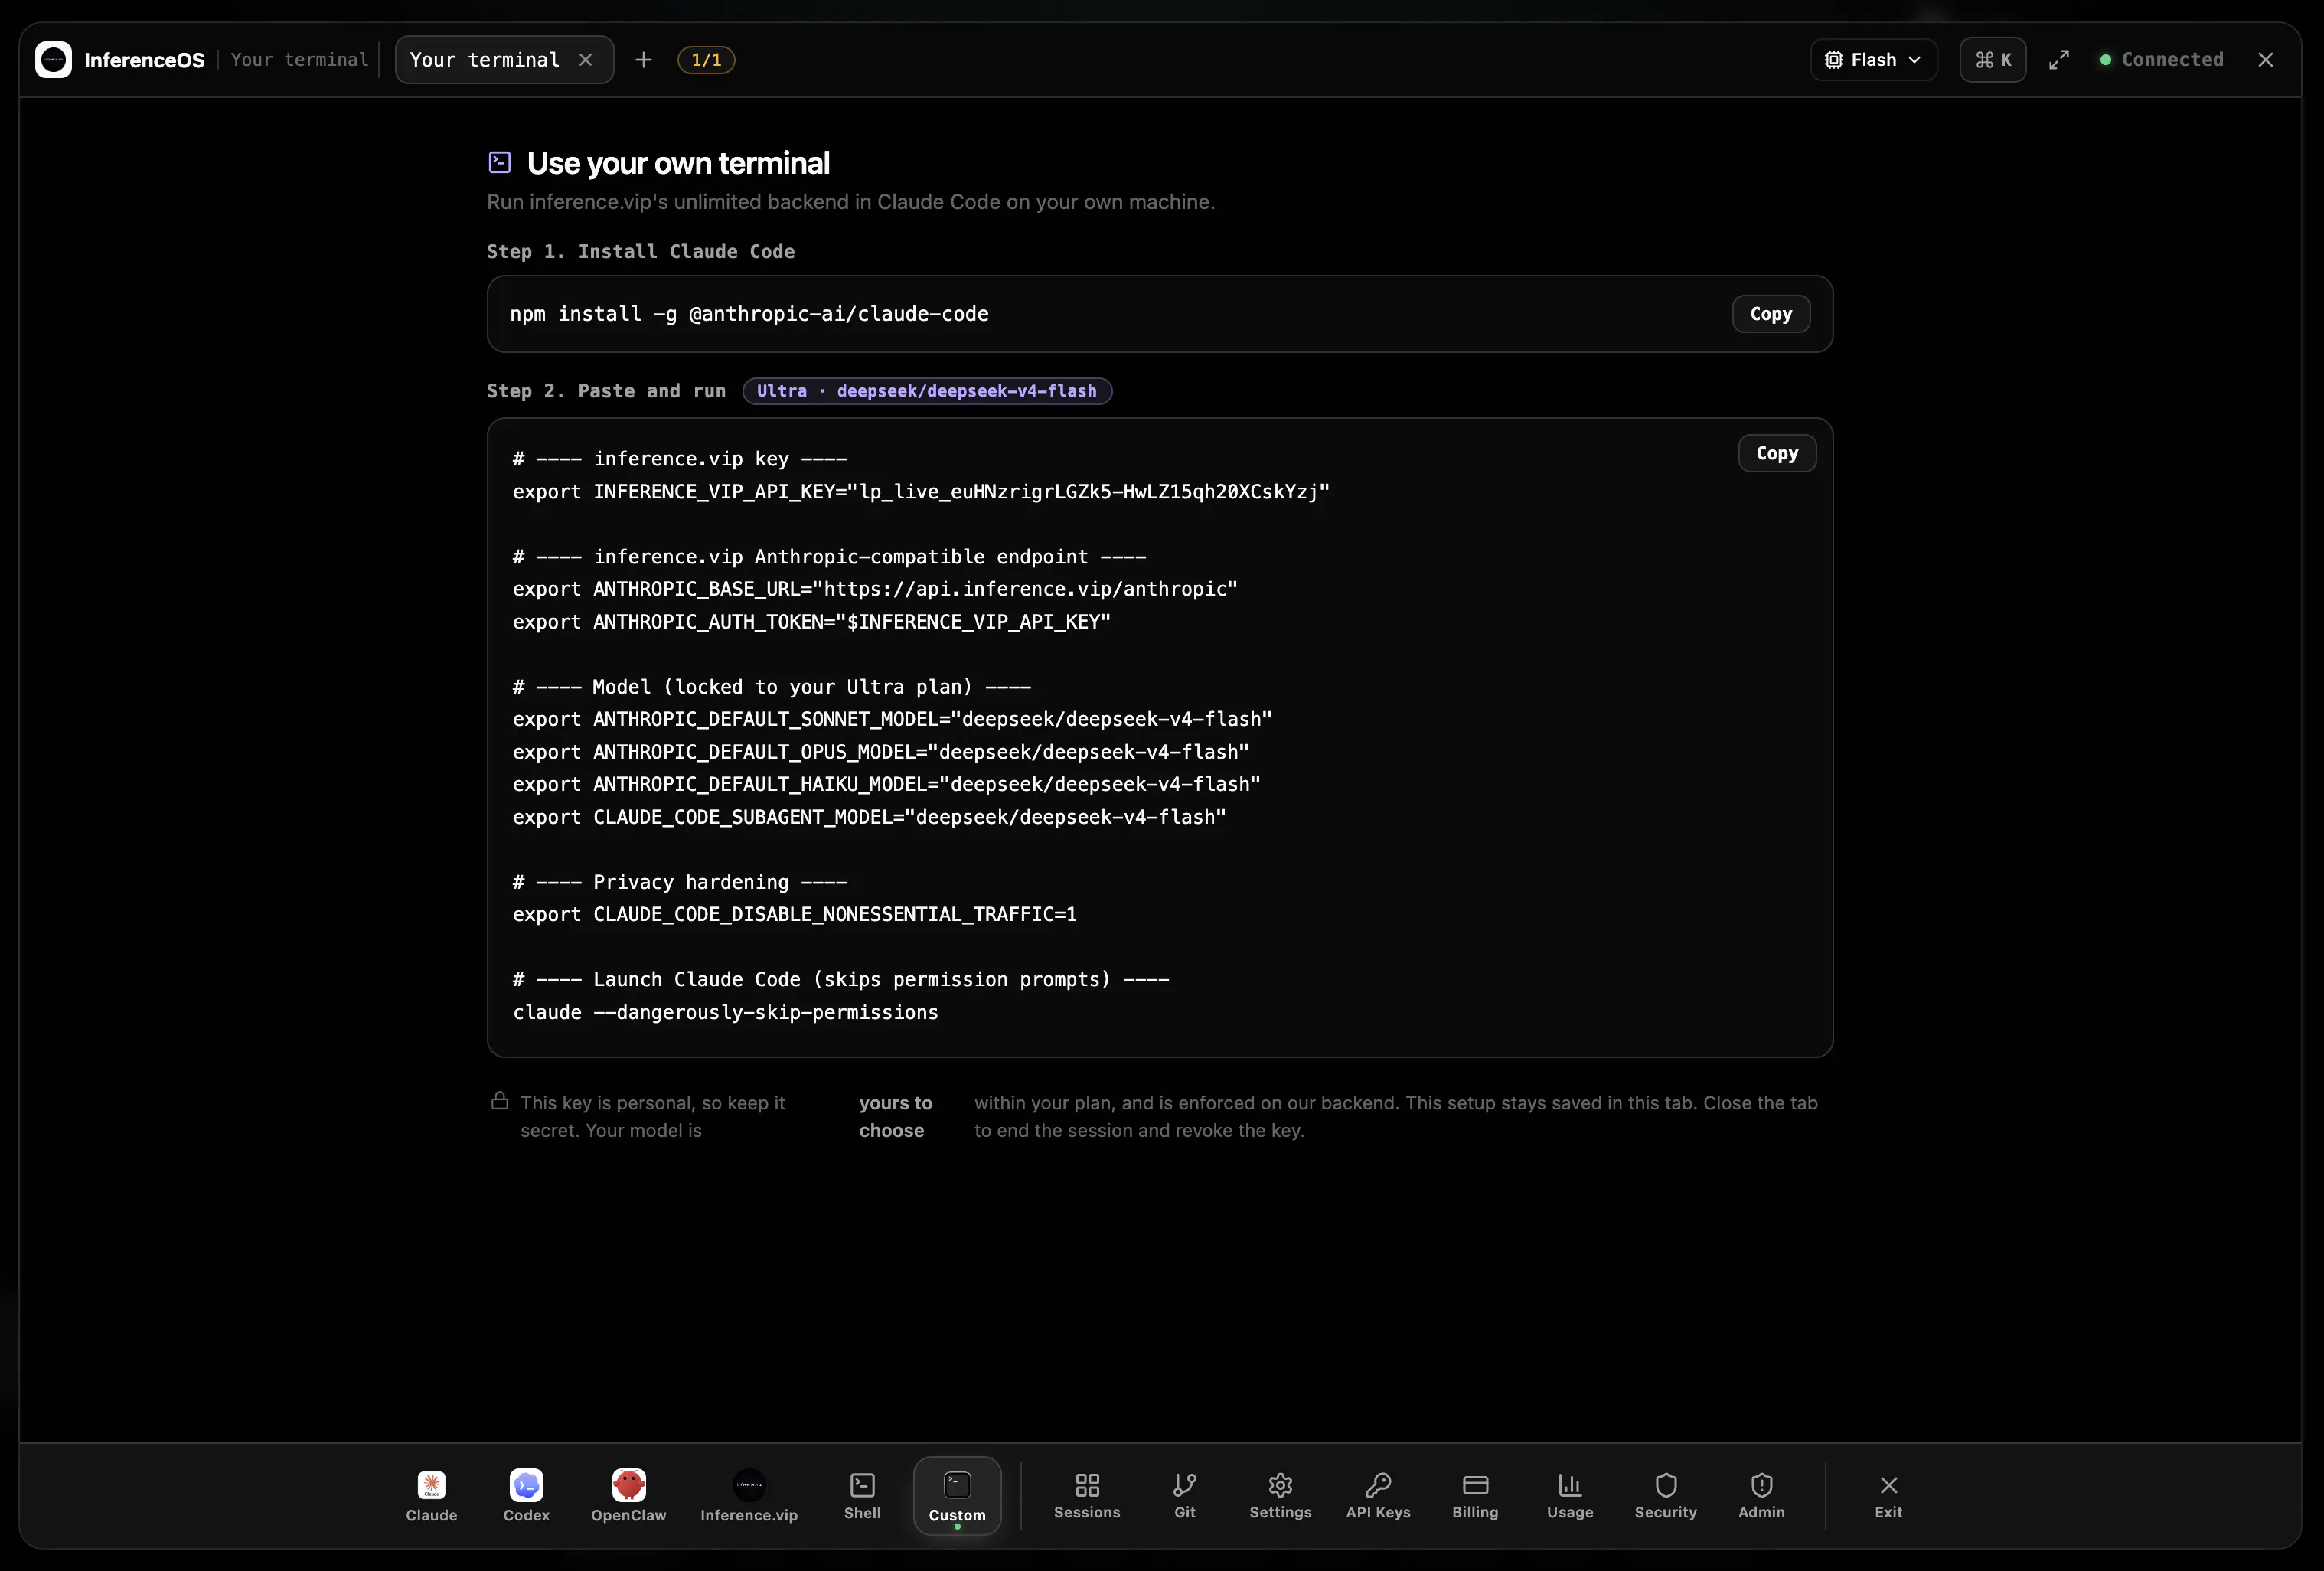Close the 'Your terminal' tab
Viewport: 2324px width, 1571px height.
pos(586,60)
